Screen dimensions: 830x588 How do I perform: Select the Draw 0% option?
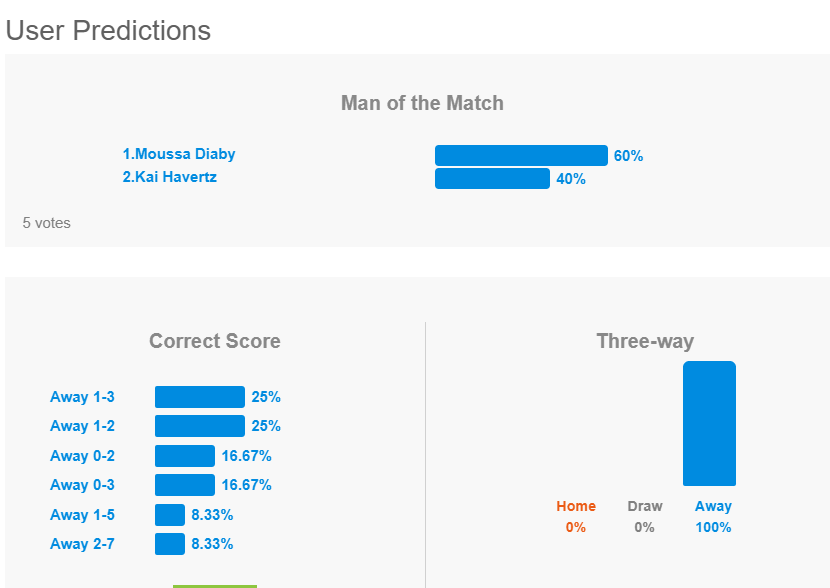(x=645, y=517)
